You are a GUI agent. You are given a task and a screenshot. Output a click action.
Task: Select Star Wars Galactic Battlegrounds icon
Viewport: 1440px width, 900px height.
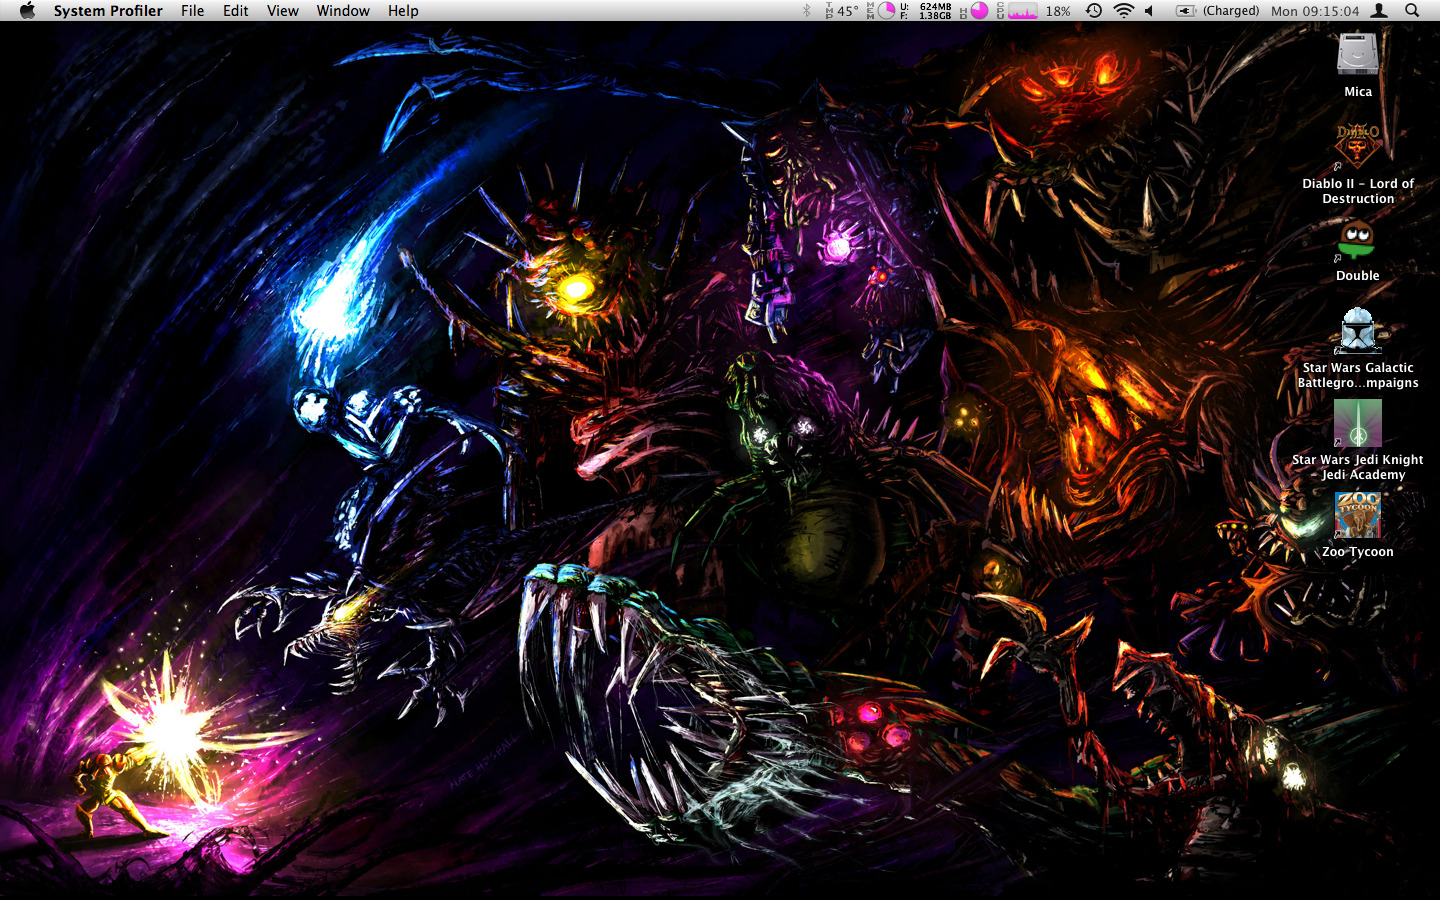point(1358,331)
